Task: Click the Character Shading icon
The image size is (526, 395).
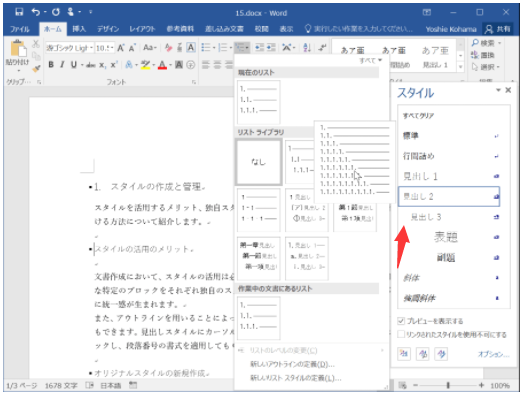Action: [x=179, y=65]
